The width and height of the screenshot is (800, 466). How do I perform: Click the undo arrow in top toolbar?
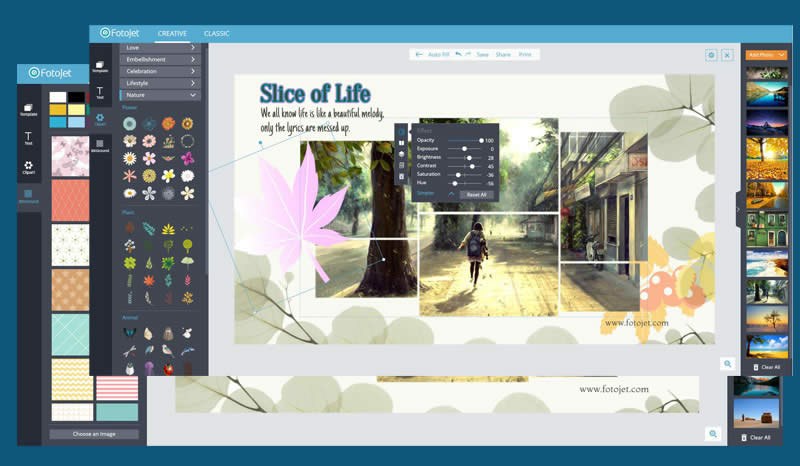pyautogui.click(x=458, y=54)
